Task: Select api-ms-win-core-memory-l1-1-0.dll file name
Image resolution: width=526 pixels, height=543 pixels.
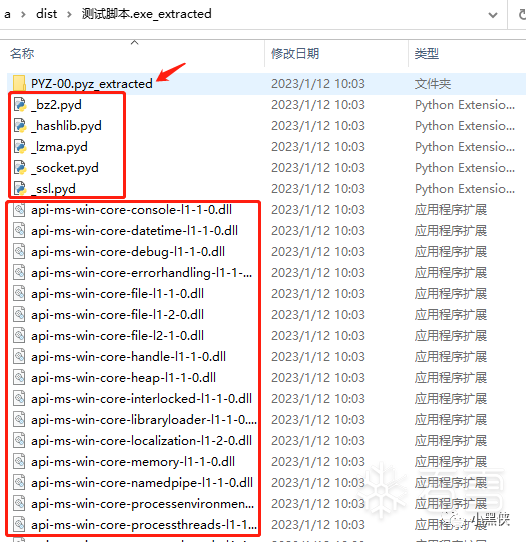Action: coord(133,462)
